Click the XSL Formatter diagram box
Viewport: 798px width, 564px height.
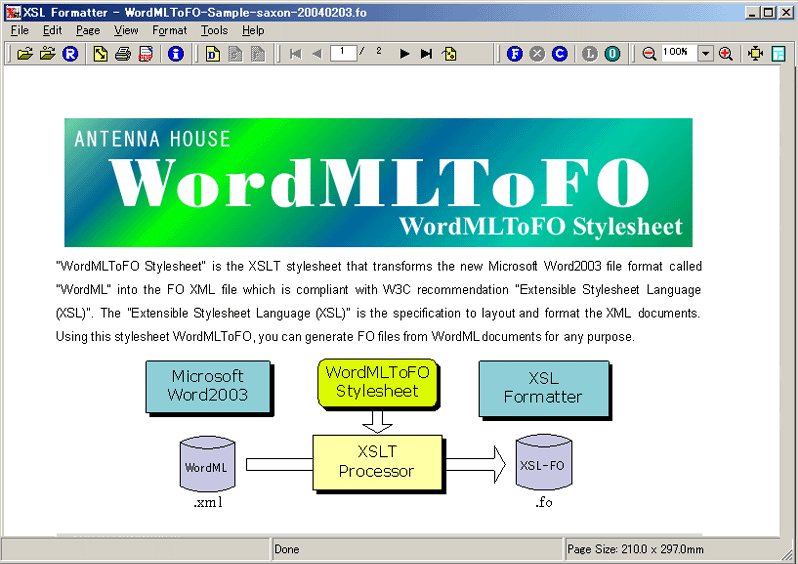point(544,388)
